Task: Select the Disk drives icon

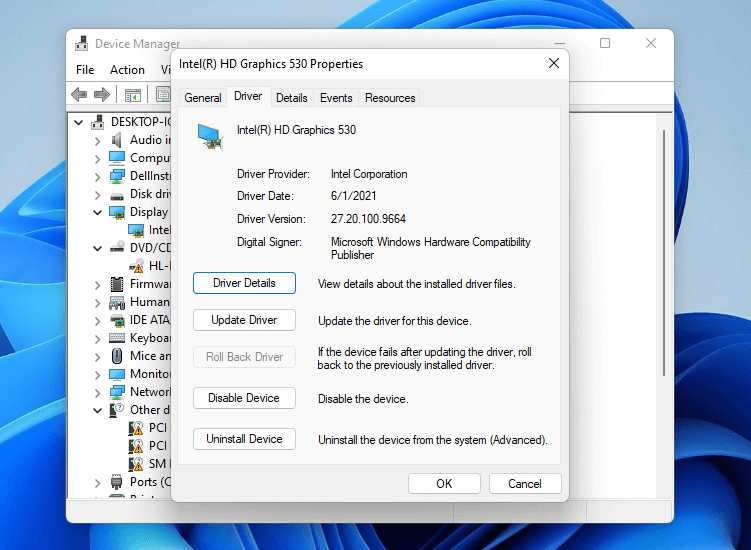Action: coord(117,195)
